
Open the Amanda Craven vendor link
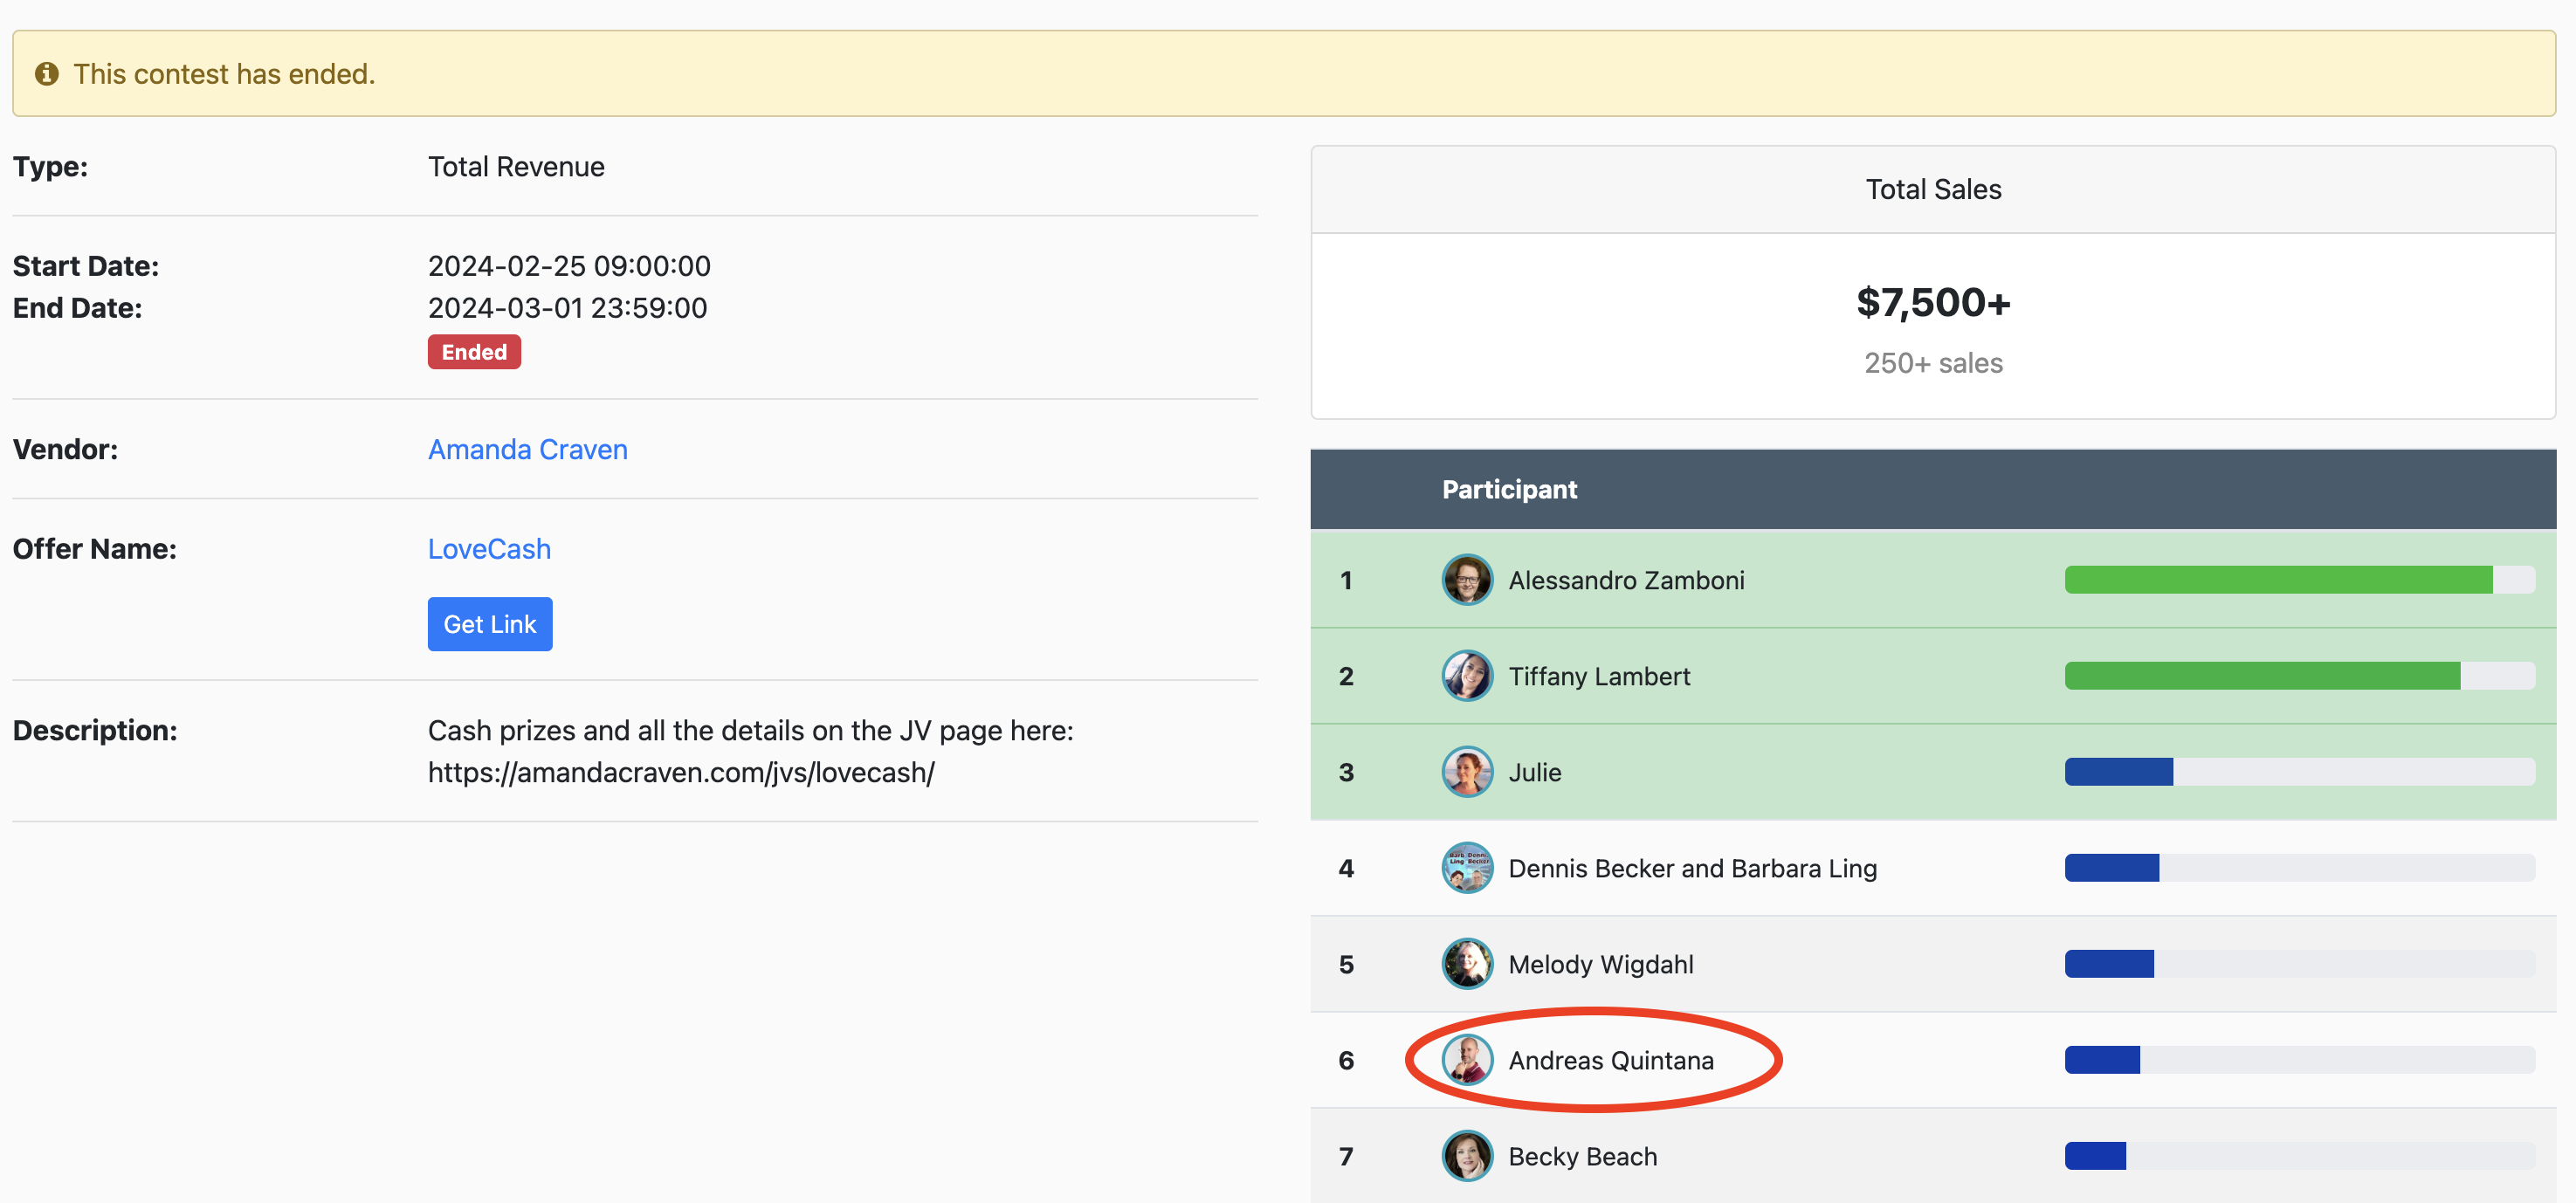pyautogui.click(x=527, y=450)
